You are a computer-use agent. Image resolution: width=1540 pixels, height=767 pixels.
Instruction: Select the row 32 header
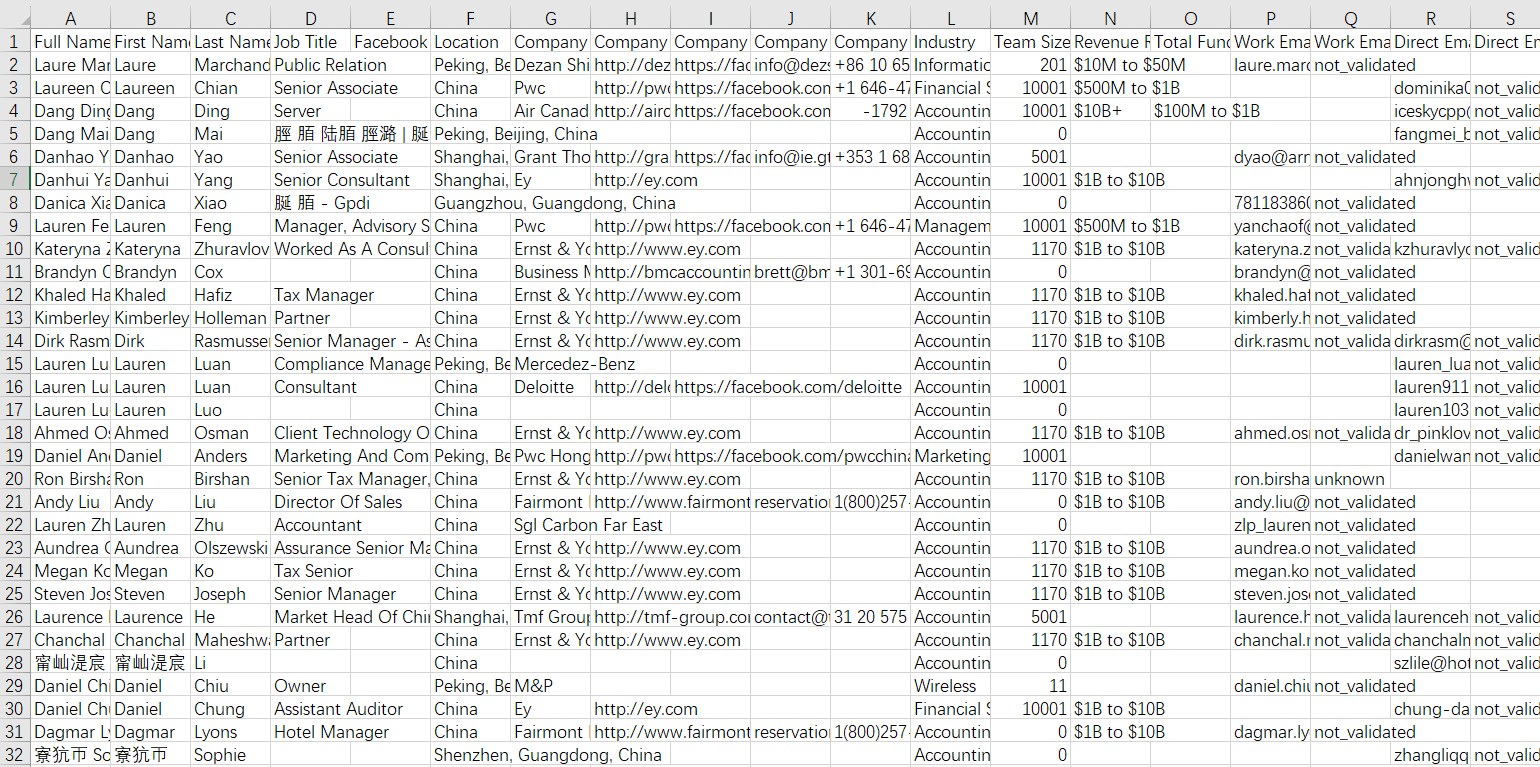point(15,755)
